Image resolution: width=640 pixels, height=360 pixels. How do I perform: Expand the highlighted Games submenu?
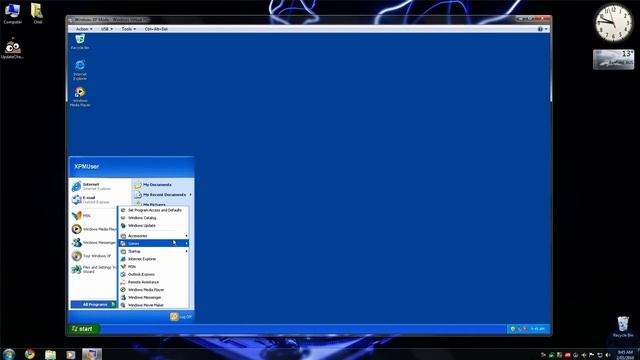153,244
